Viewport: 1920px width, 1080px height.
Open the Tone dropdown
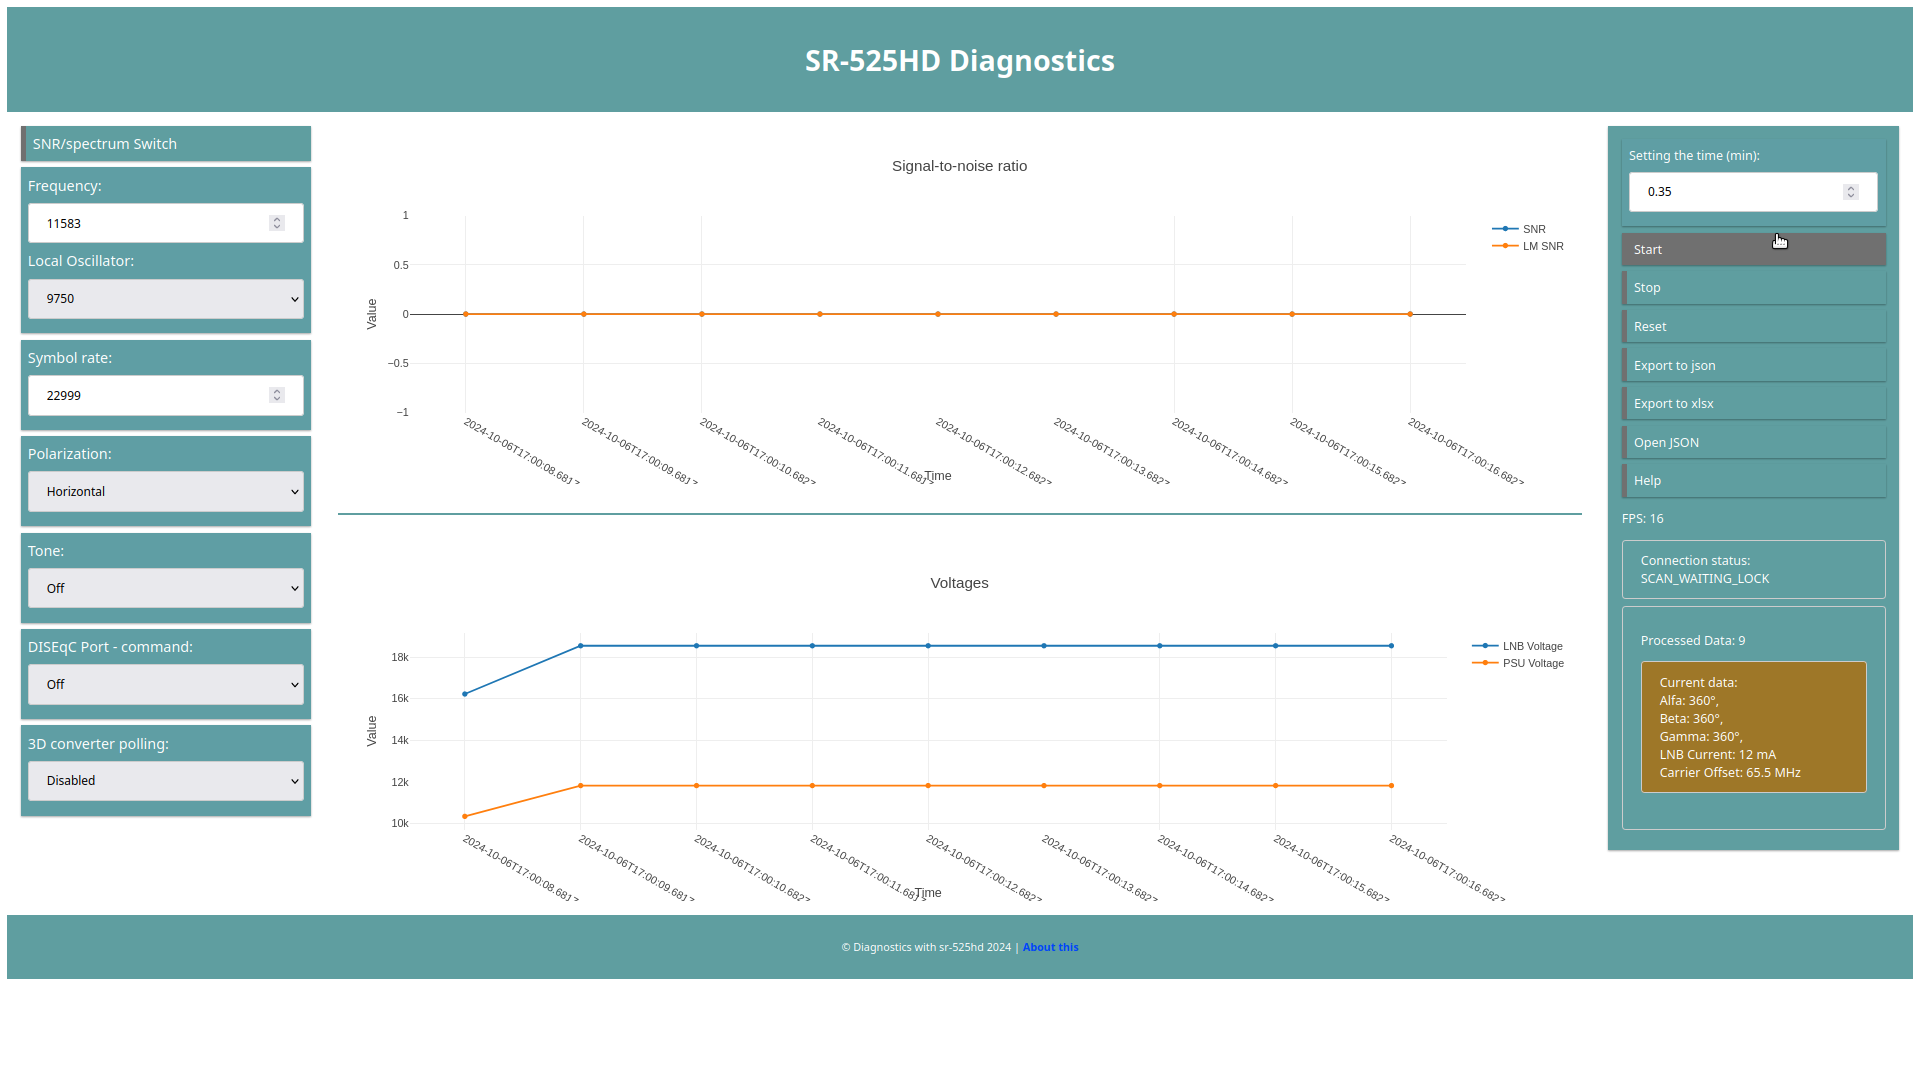point(166,589)
